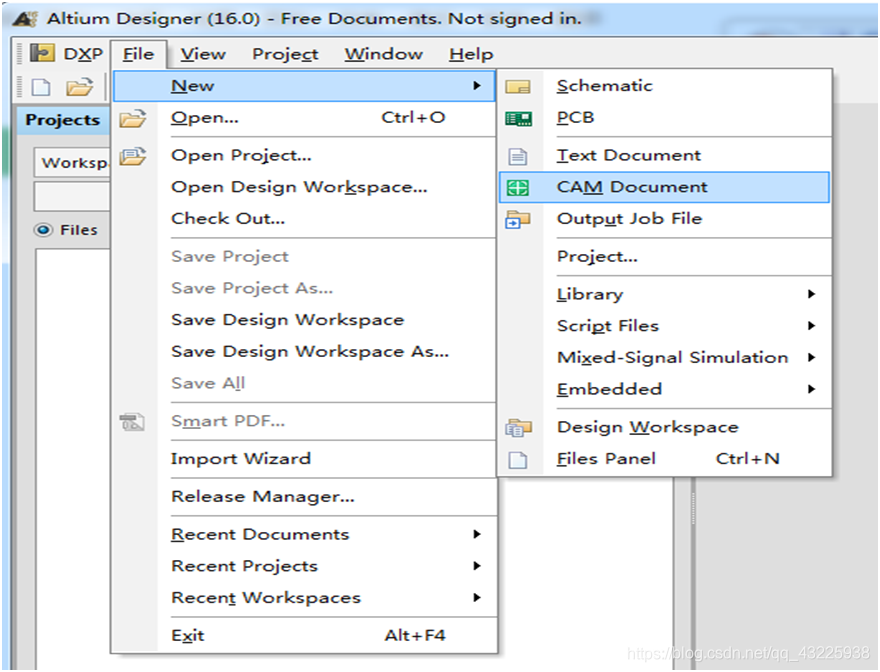Select the Projects panel tab
Viewport: 880px width, 672px height.
click(63, 120)
